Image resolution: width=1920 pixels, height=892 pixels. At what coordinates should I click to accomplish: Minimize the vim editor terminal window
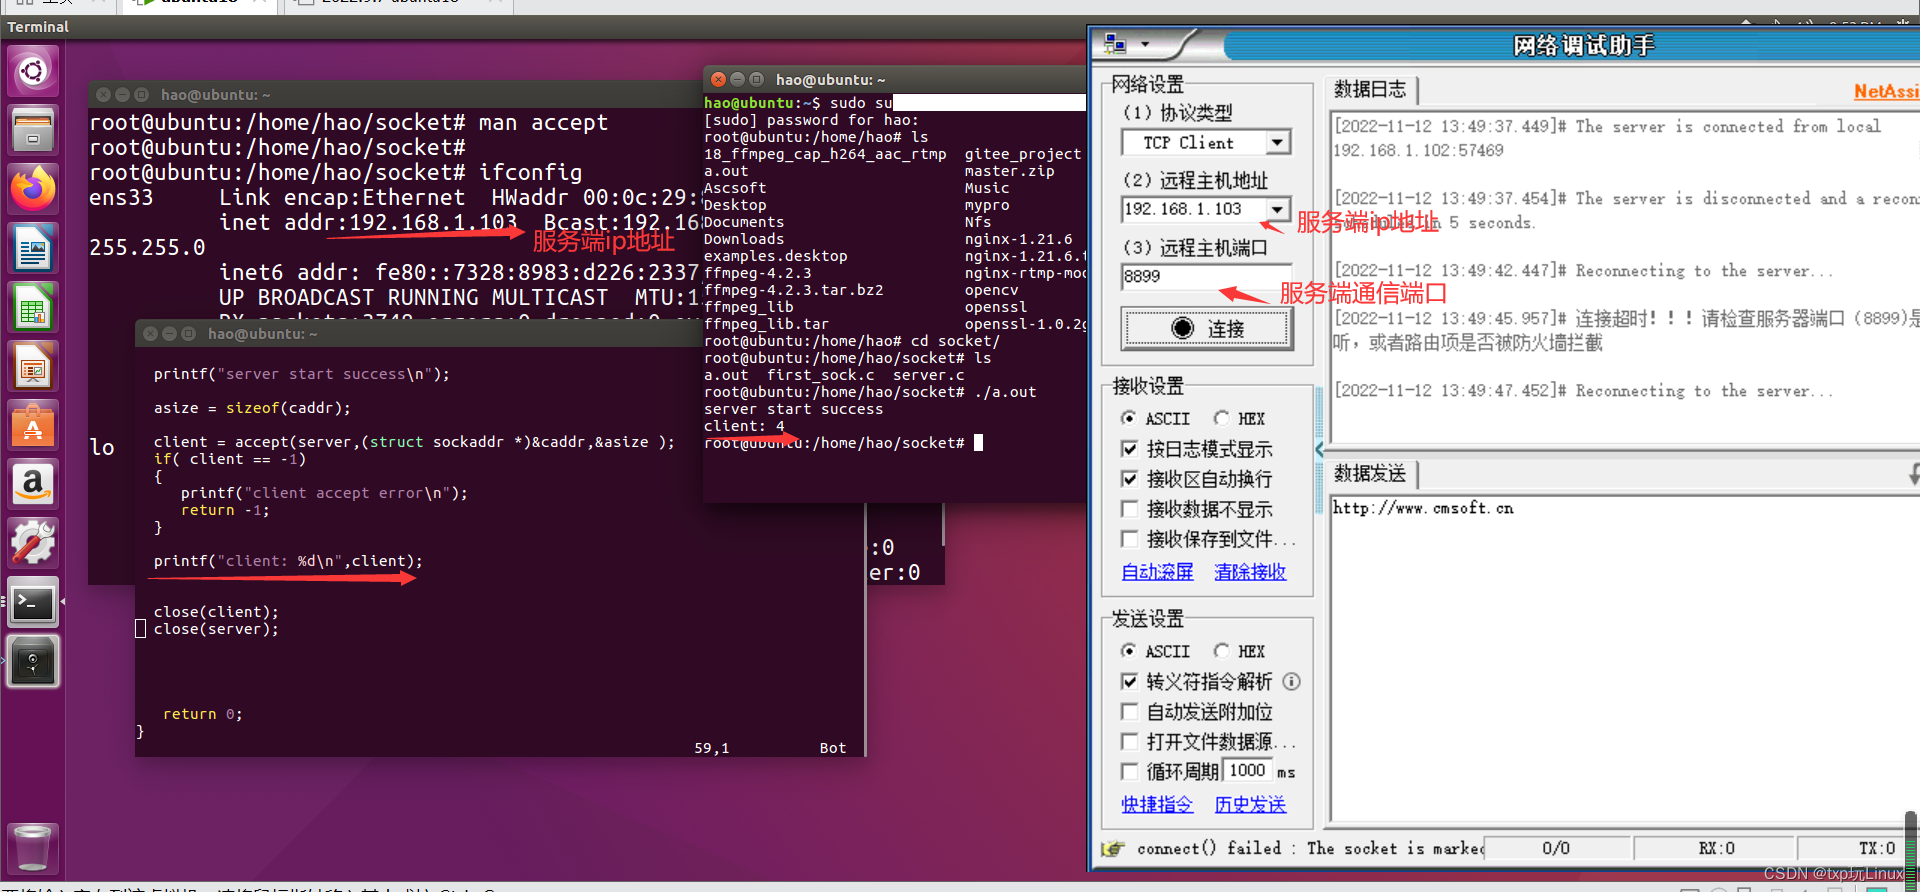169,333
